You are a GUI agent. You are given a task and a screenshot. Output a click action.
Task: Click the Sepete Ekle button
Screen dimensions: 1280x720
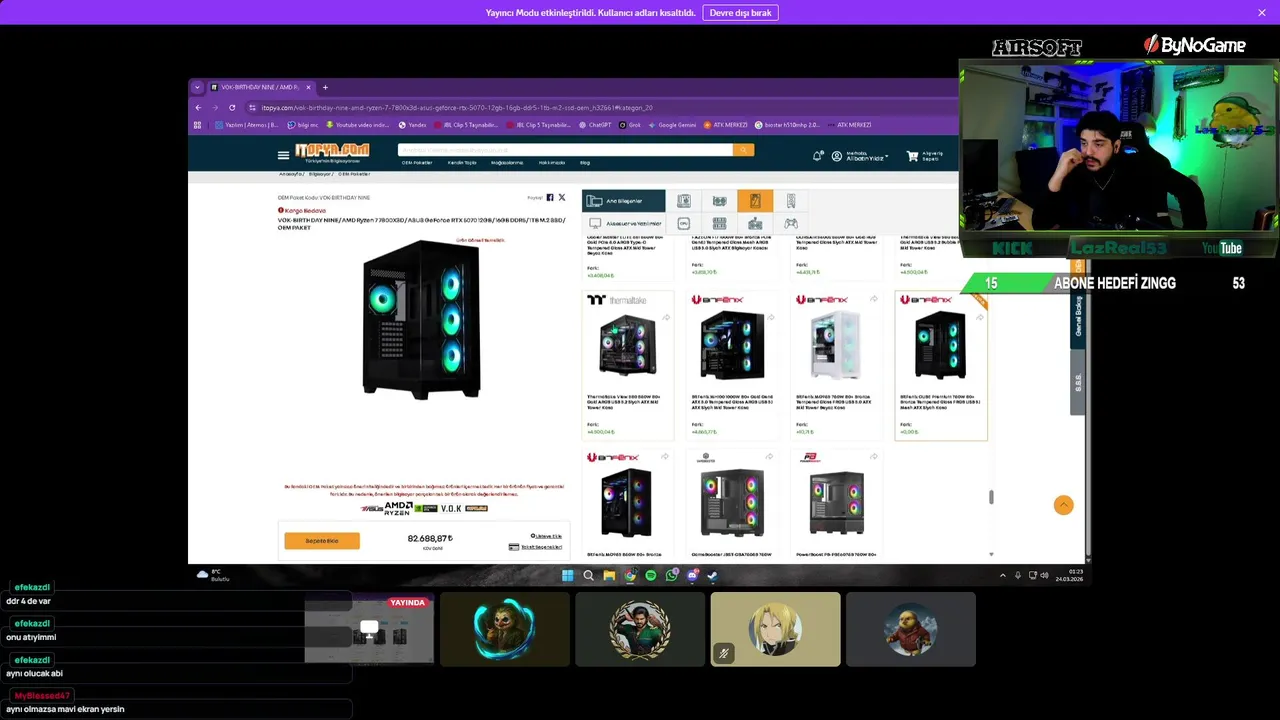322,541
